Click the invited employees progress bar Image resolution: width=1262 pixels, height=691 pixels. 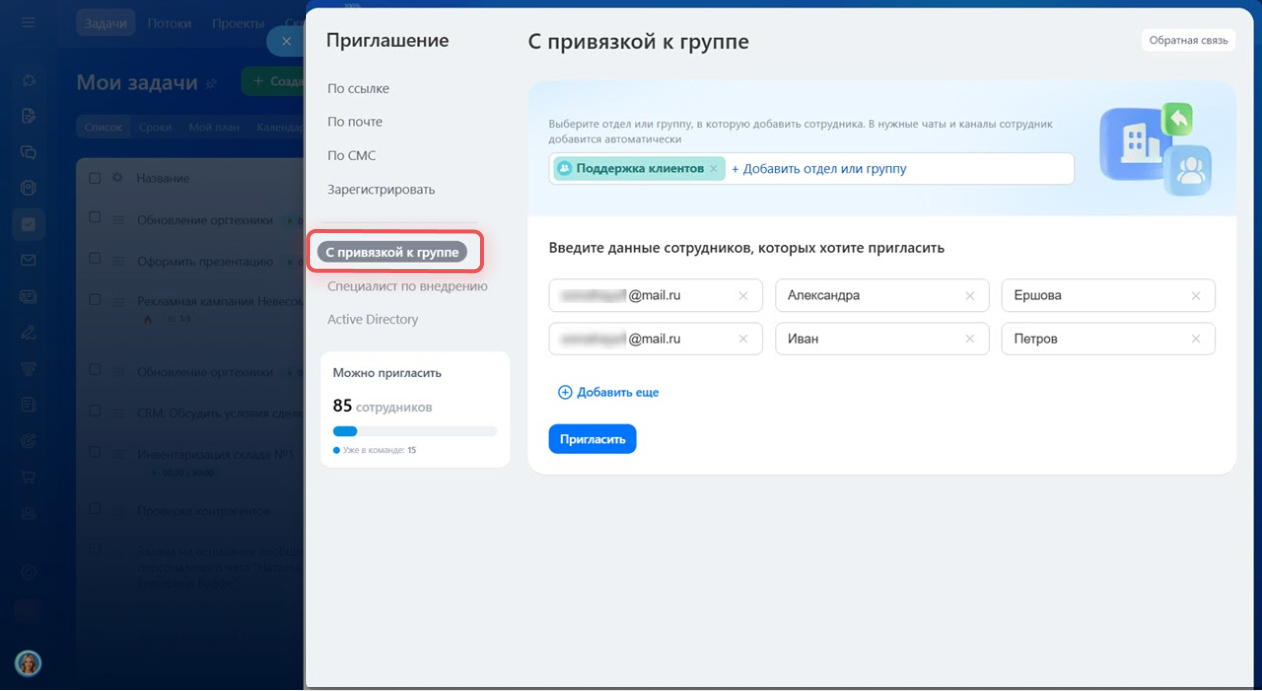coord(414,432)
